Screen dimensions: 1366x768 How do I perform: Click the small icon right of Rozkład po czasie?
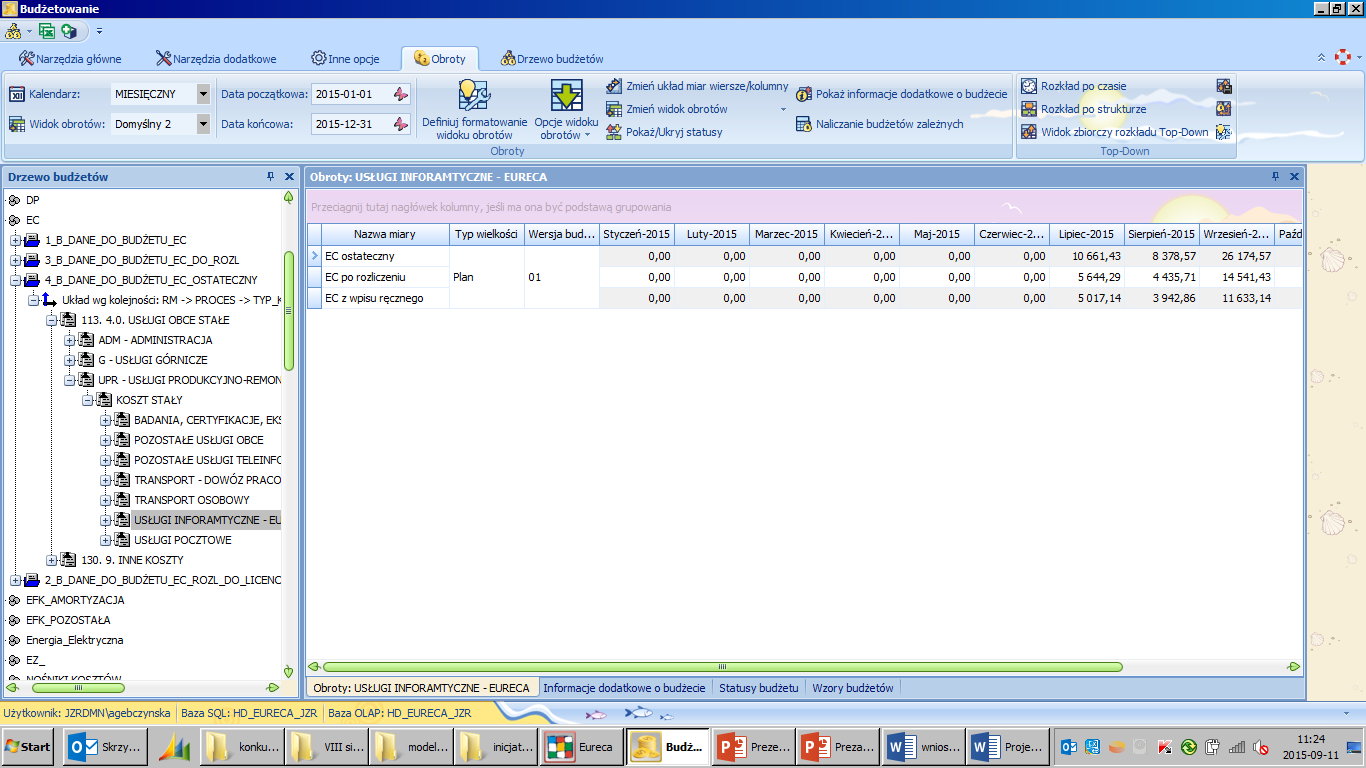(1223, 86)
